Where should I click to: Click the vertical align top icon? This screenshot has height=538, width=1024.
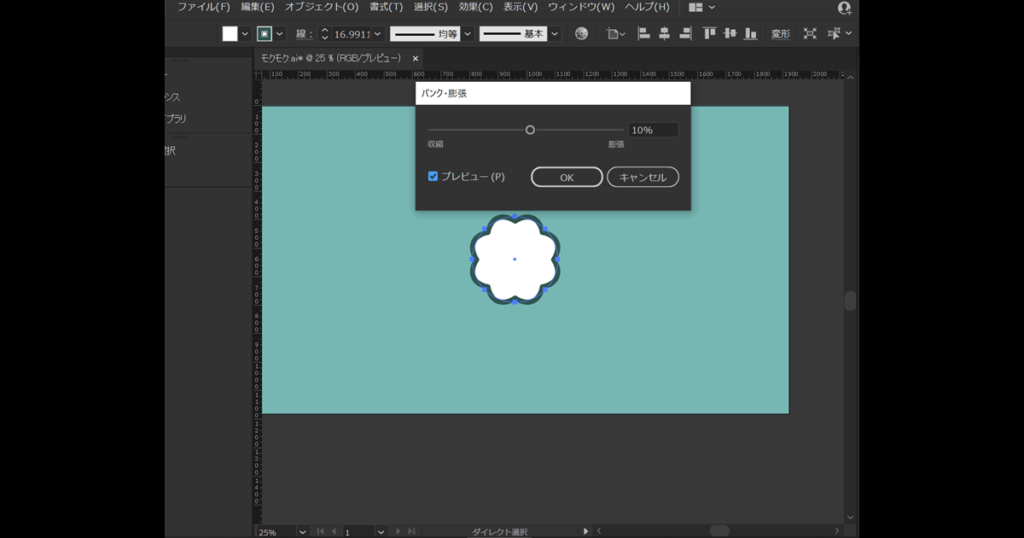(710, 33)
